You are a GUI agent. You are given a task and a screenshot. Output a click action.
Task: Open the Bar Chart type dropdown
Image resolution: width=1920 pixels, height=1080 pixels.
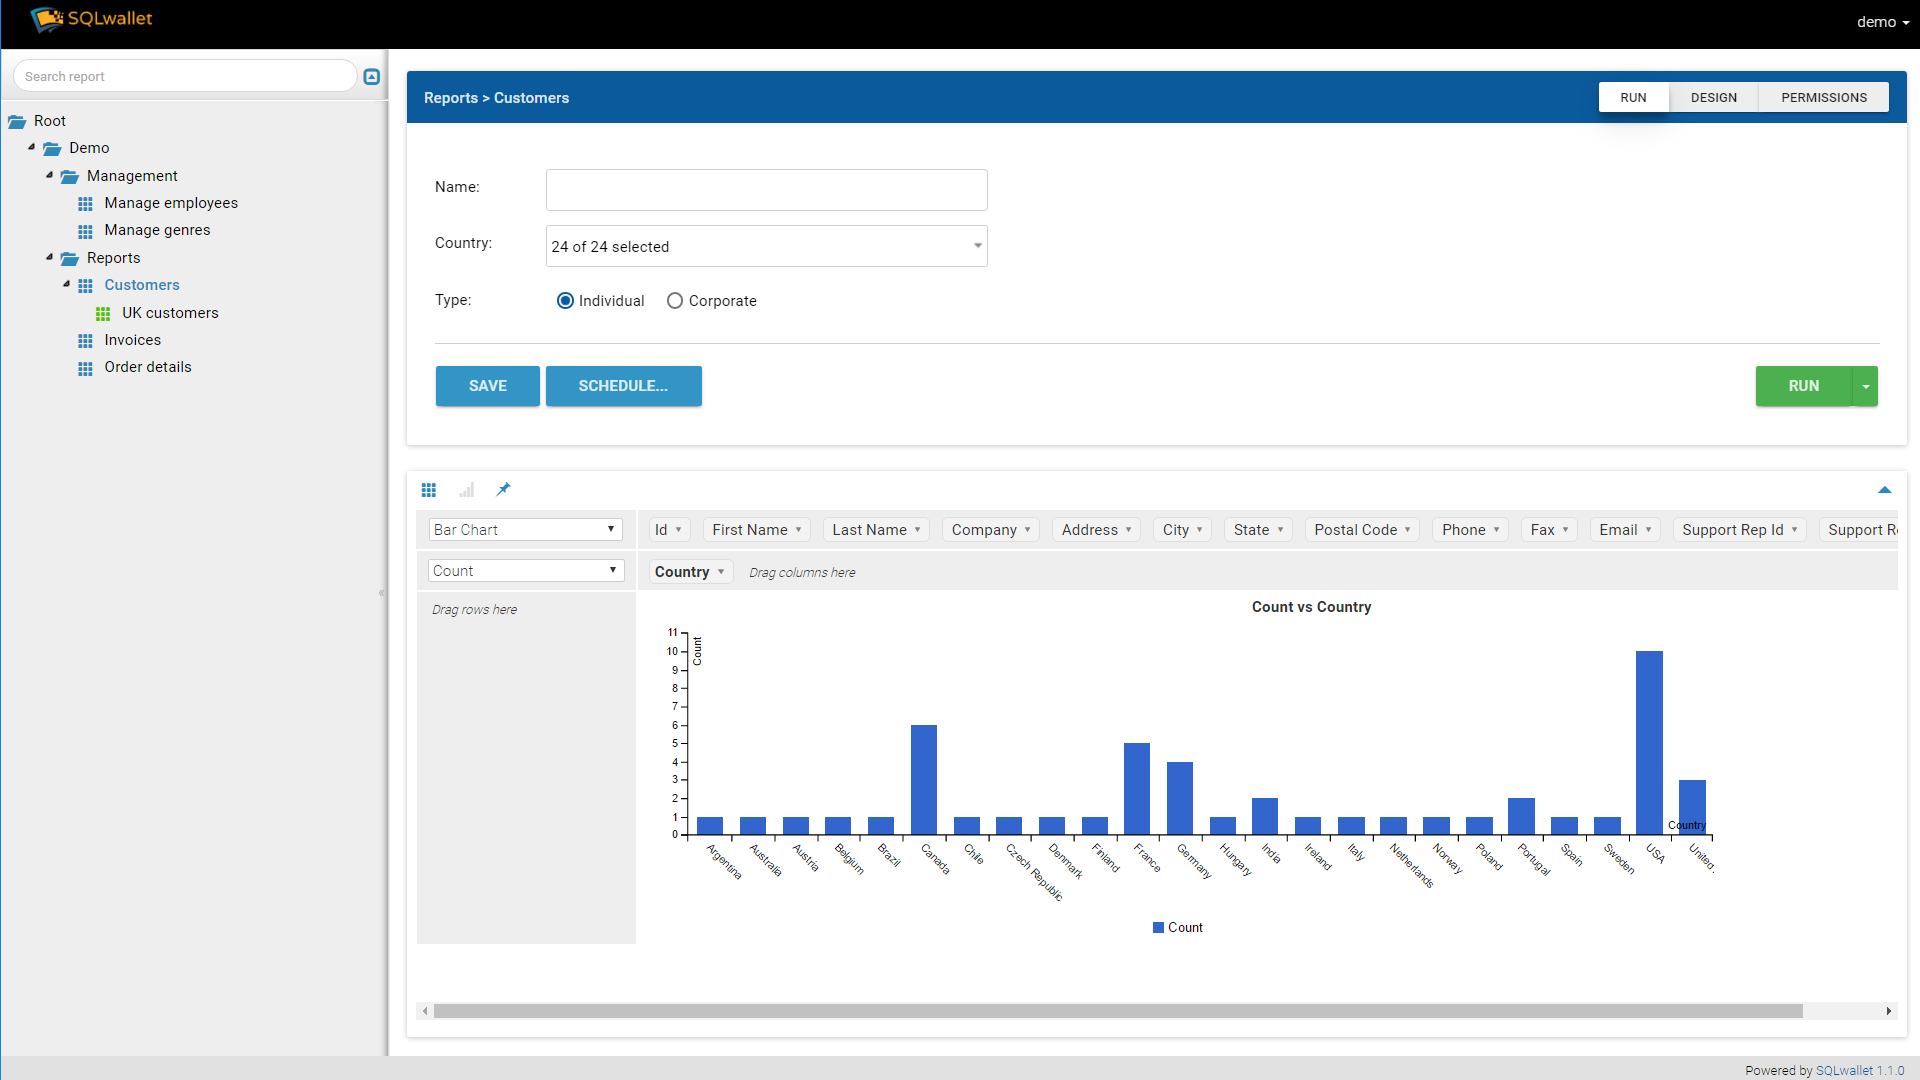pyautogui.click(x=525, y=530)
